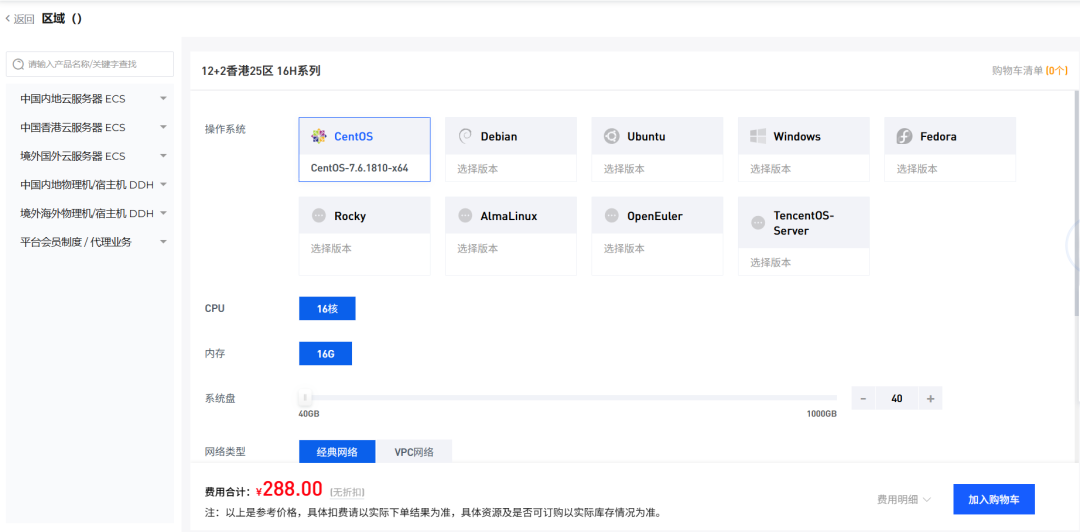Image resolution: width=1080 pixels, height=532 pixels.
Task: Open TencentOS-Server 选择版本 dropdown
Action: click(x=804, y=262)
